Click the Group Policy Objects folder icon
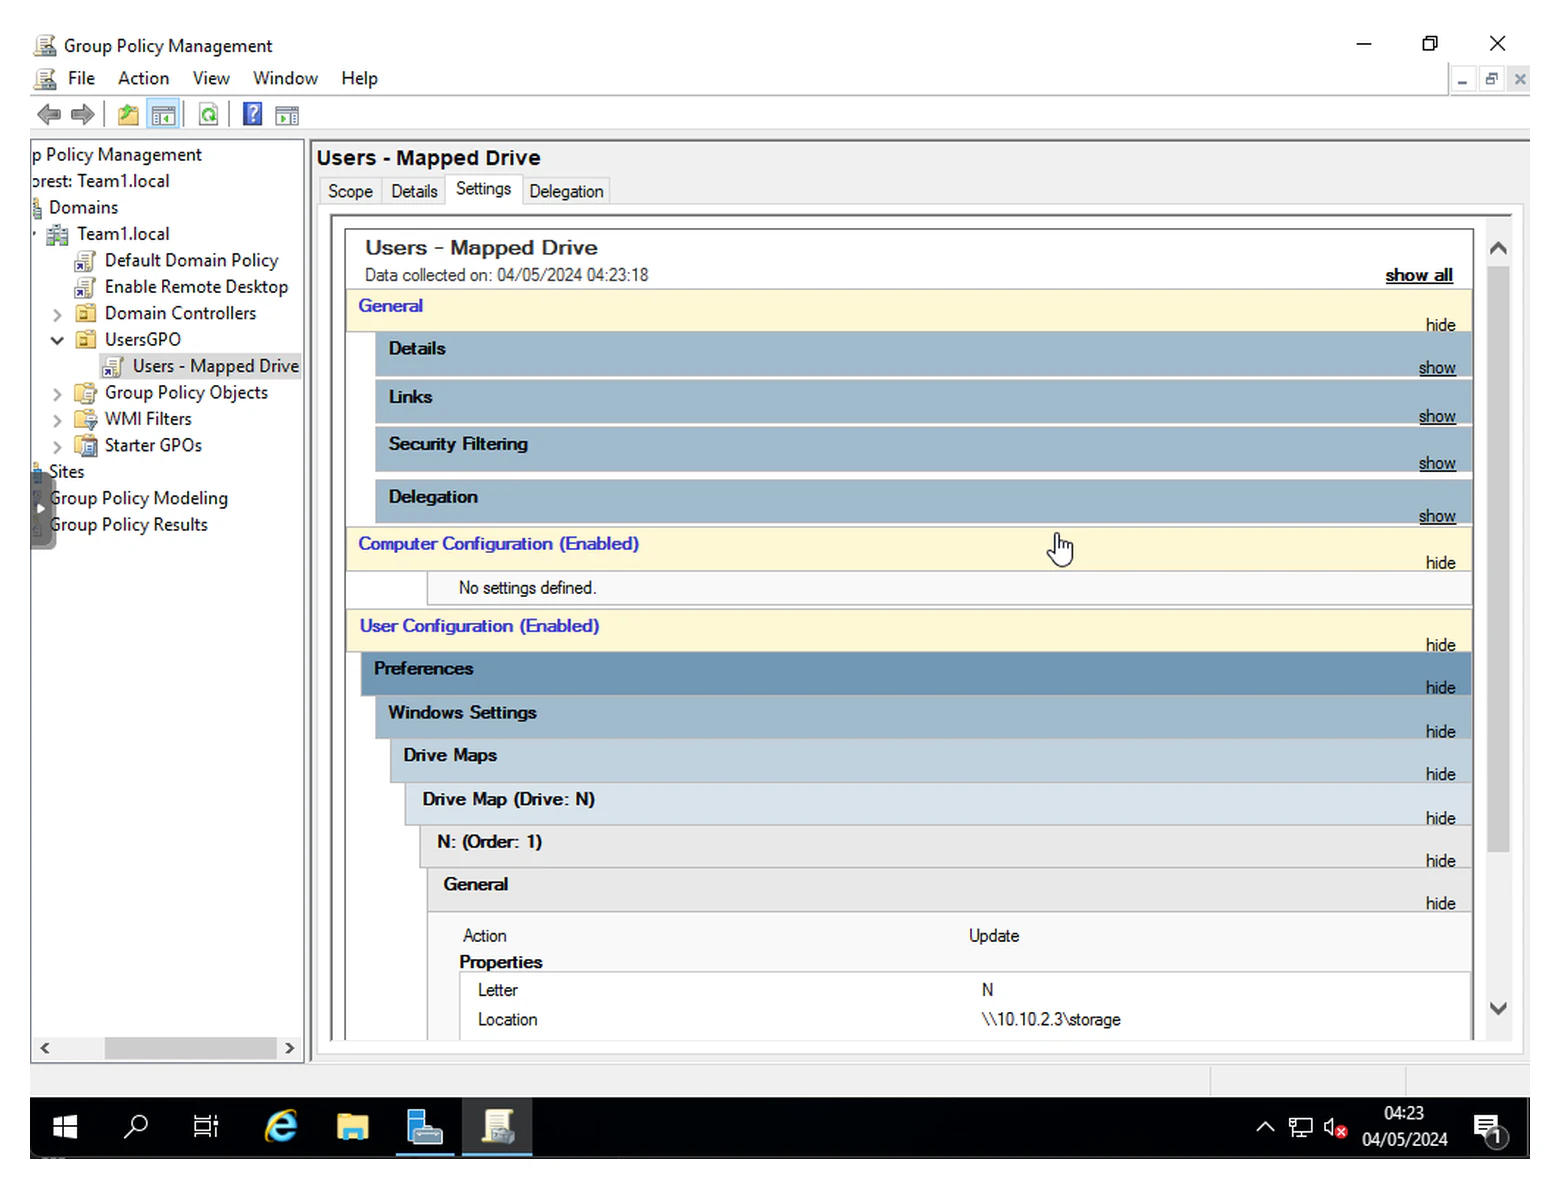Screen dimensions: 1560x1189 click(87, 393)
